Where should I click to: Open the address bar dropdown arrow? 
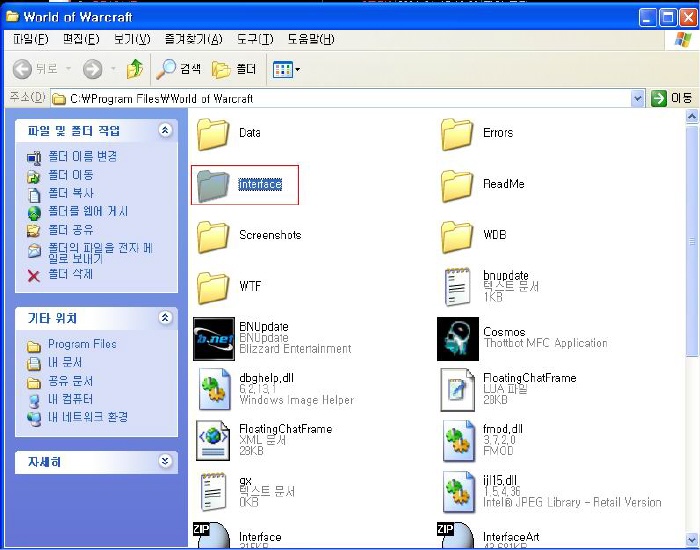pyautogui.click(x=638, y=98)
